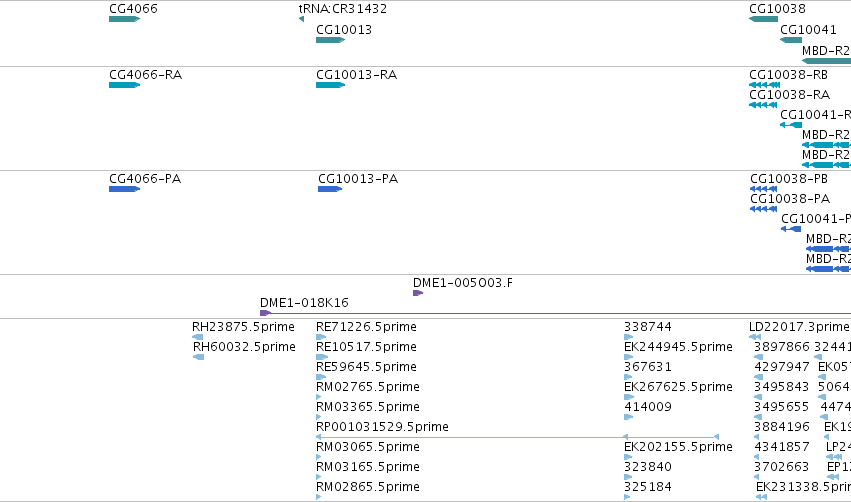Click the RE10517.5prime EST label
Image resolution: width=851 pixels, height=502 pixels.
coord(366,347)
